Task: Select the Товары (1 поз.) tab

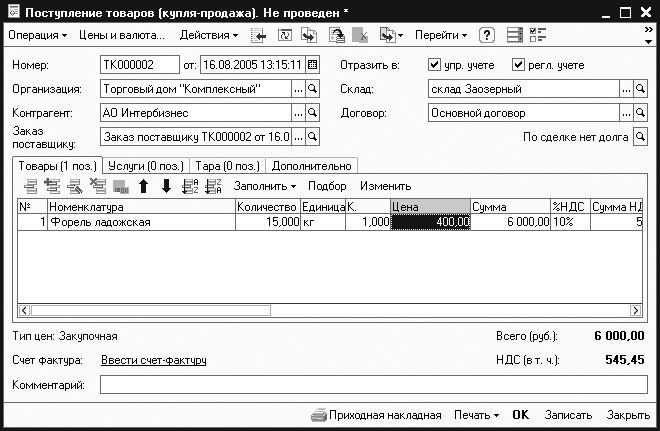Action: point(57,166)
